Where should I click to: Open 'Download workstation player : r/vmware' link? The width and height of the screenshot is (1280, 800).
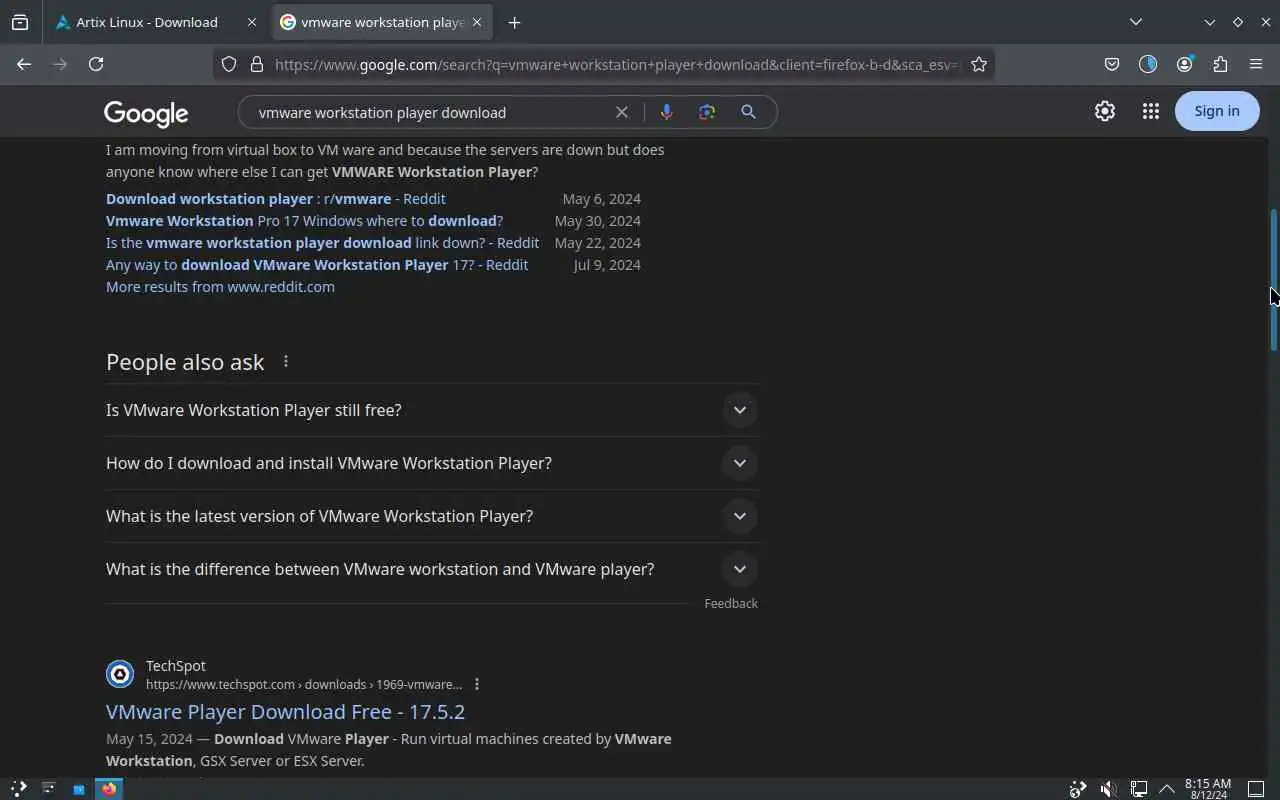(x=276, y=198)
